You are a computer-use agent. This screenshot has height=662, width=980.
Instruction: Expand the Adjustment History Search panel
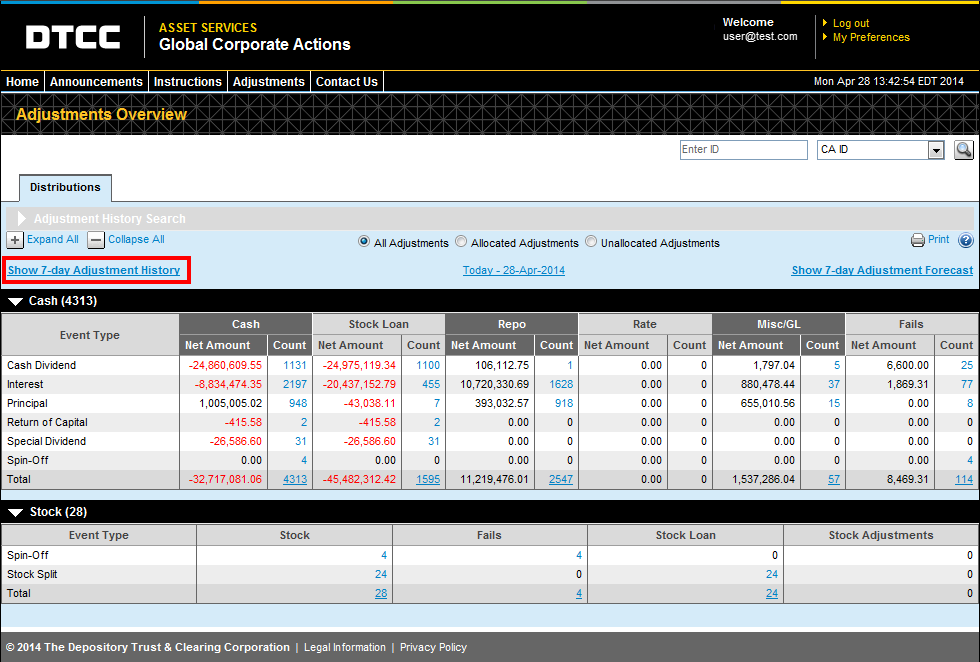point(22,218)
